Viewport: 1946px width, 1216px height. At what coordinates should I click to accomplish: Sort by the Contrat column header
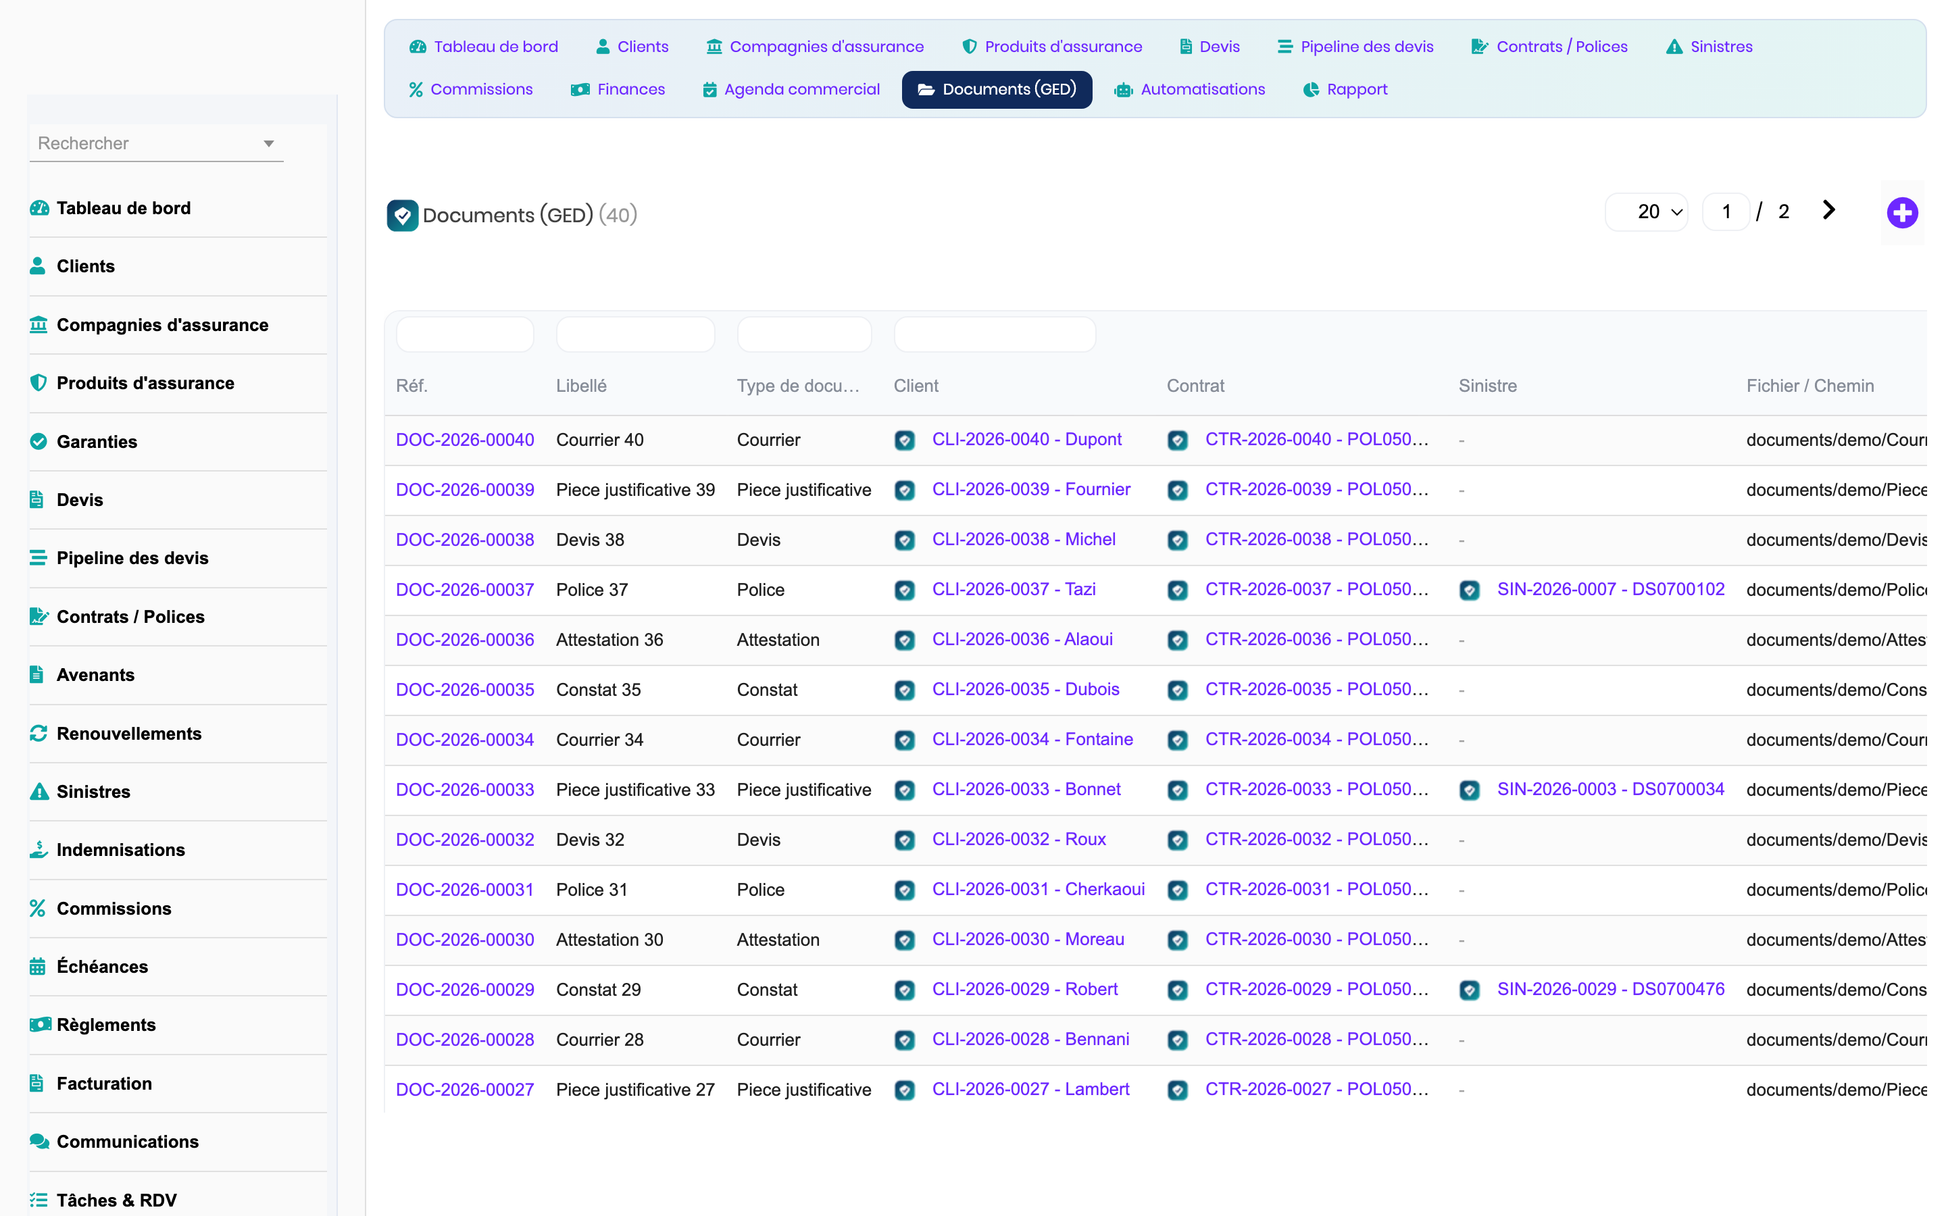click(1195, 386)
